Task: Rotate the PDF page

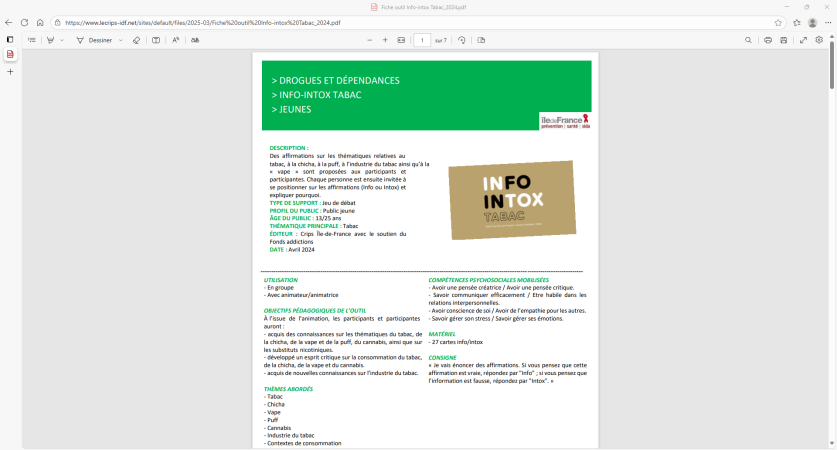Action: 461,40
